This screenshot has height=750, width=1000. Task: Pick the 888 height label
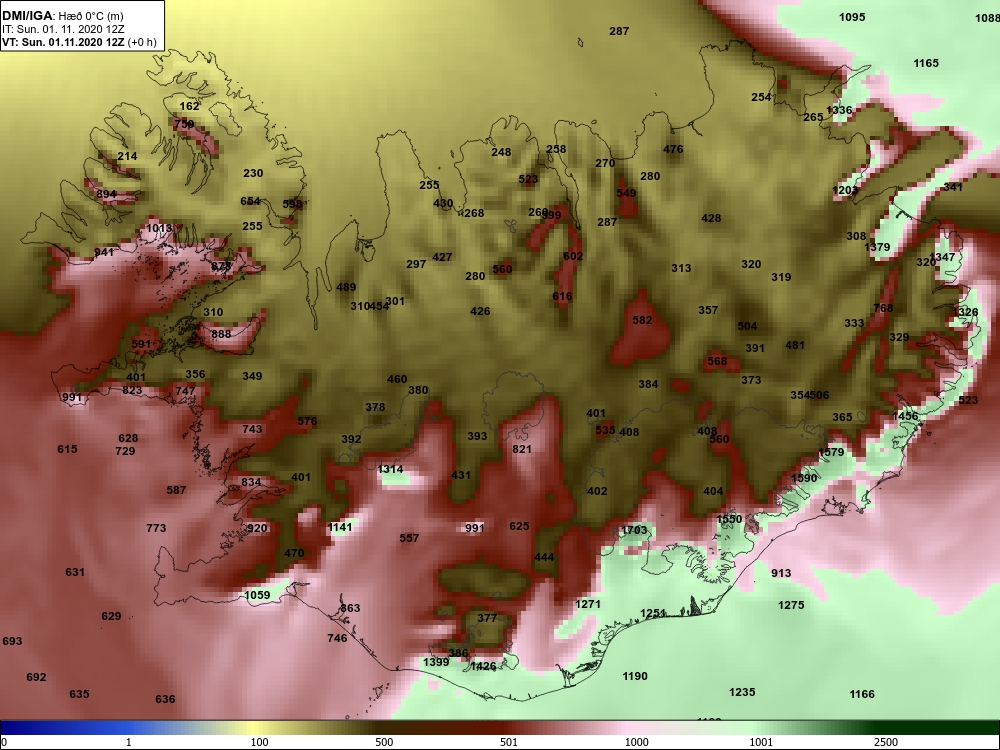click(x=221, y=334)
